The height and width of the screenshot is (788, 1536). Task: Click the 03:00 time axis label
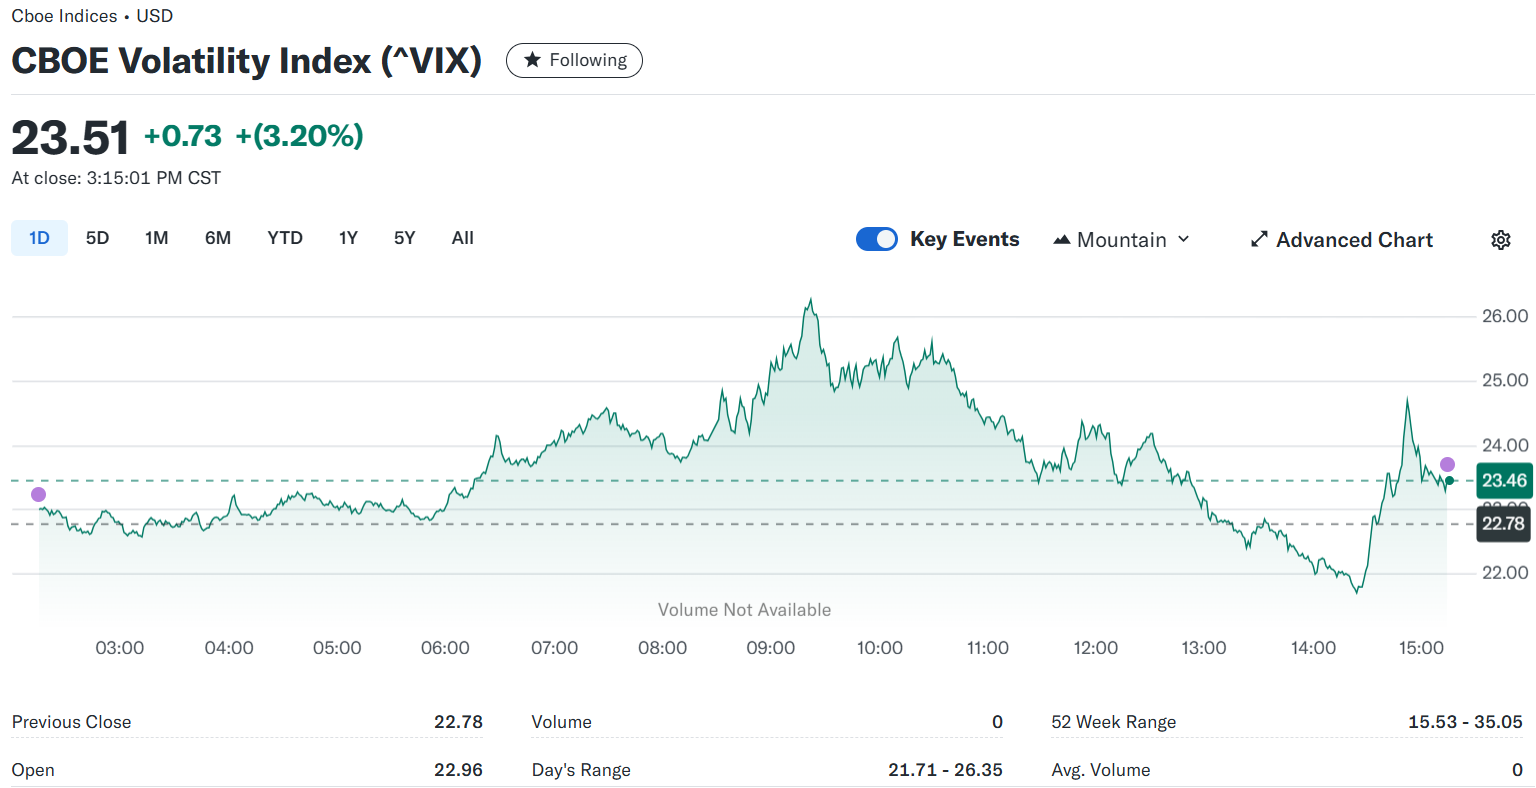click(120, 648)
